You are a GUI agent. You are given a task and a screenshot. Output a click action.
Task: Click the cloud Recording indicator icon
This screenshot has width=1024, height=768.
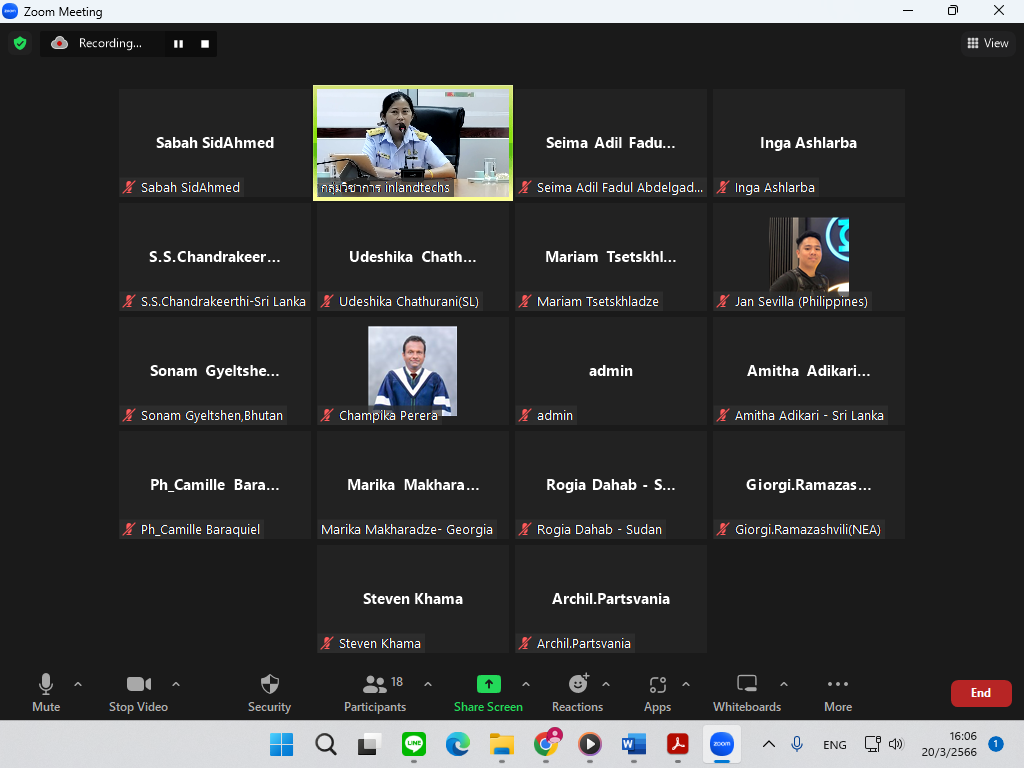[59, 43]
